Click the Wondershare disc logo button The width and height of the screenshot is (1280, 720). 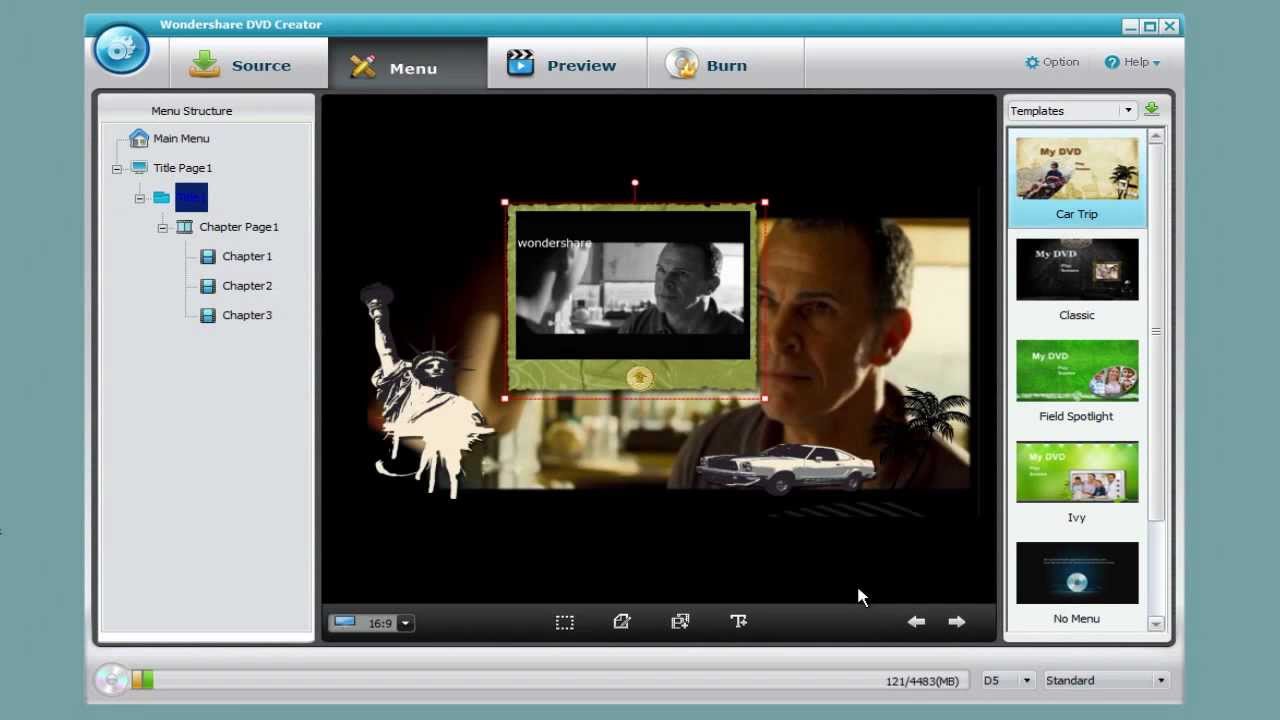pos(122,50)
